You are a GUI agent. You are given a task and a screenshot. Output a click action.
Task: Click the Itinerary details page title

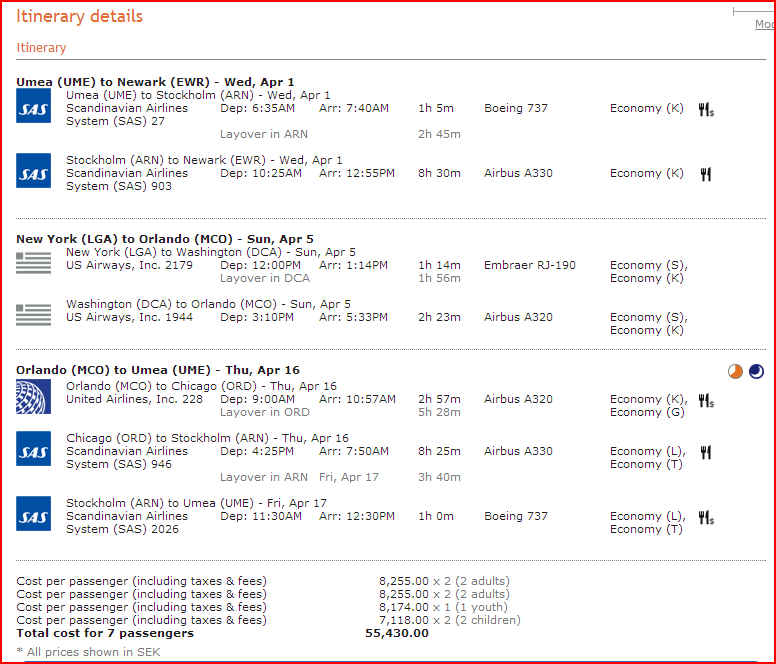[79, 17]
